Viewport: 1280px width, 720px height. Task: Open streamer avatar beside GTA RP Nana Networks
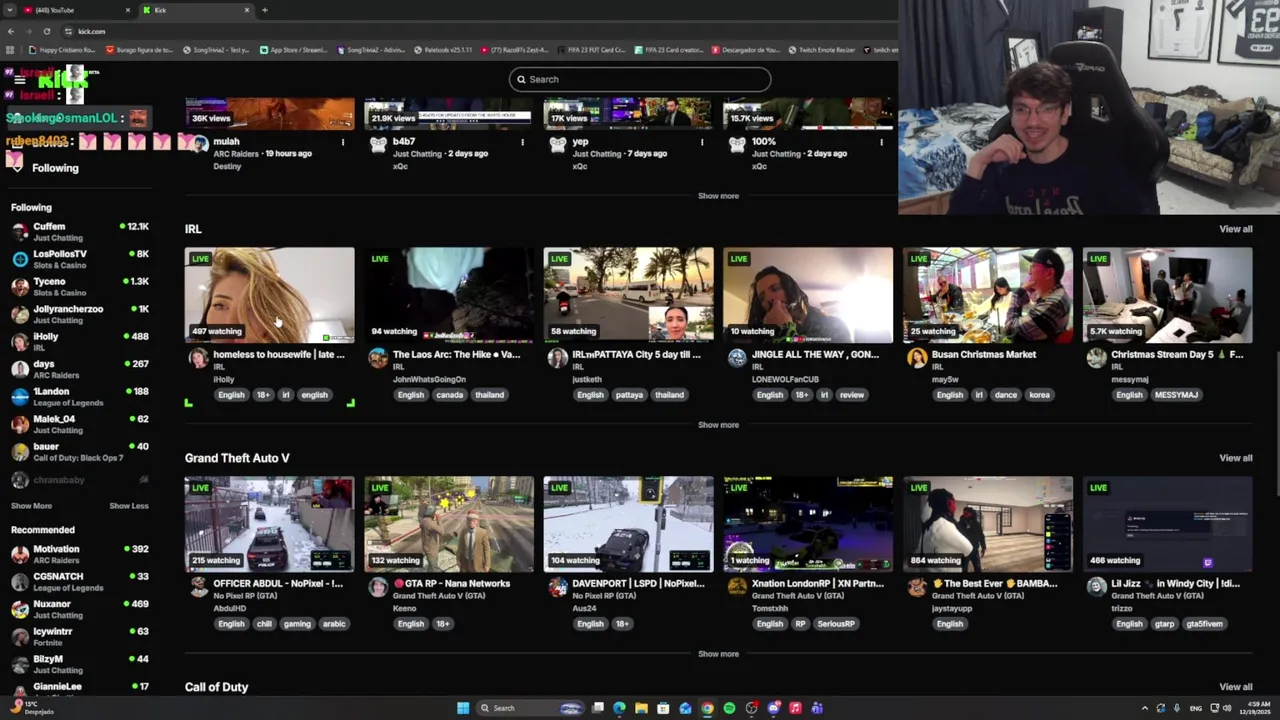click(x=378, y=587)
